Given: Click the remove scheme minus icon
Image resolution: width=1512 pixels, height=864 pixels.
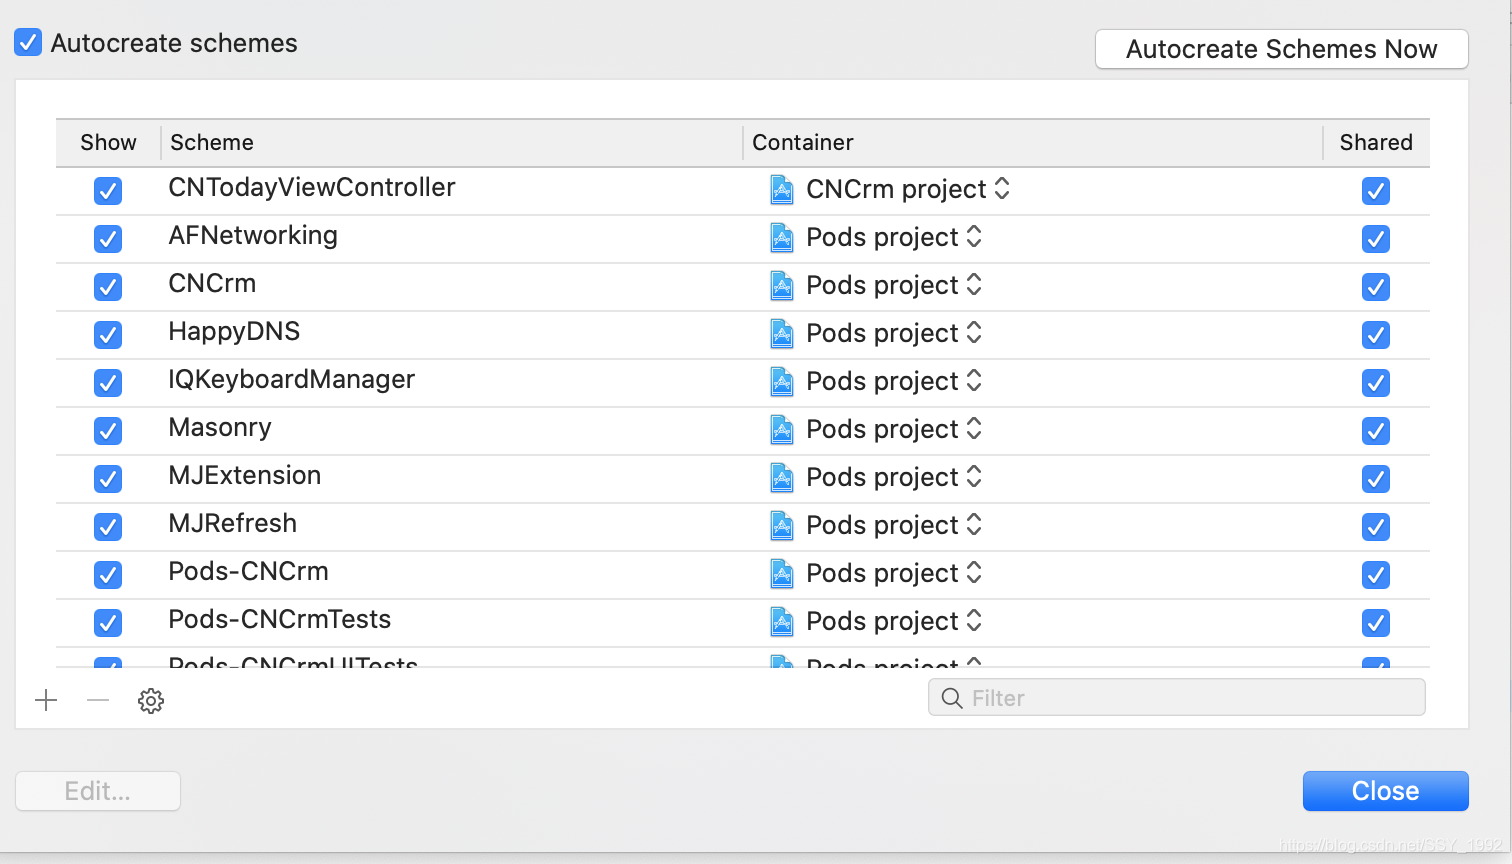Looking at the screenshot, I should (98, 700).
